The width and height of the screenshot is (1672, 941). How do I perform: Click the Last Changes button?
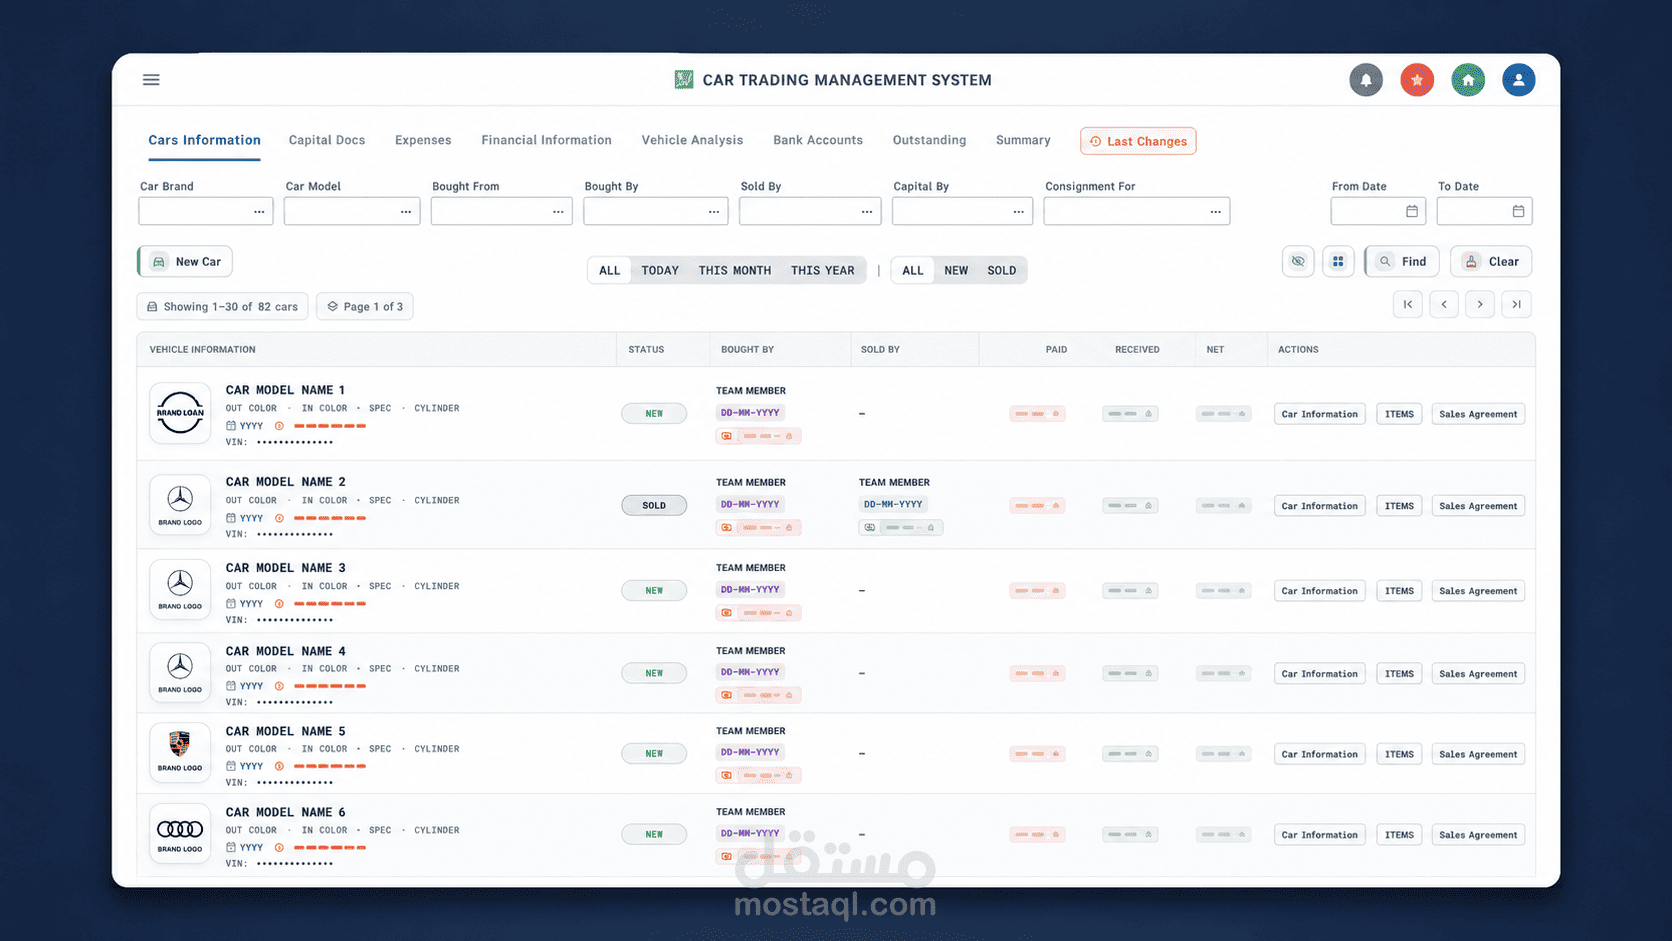1138,141
